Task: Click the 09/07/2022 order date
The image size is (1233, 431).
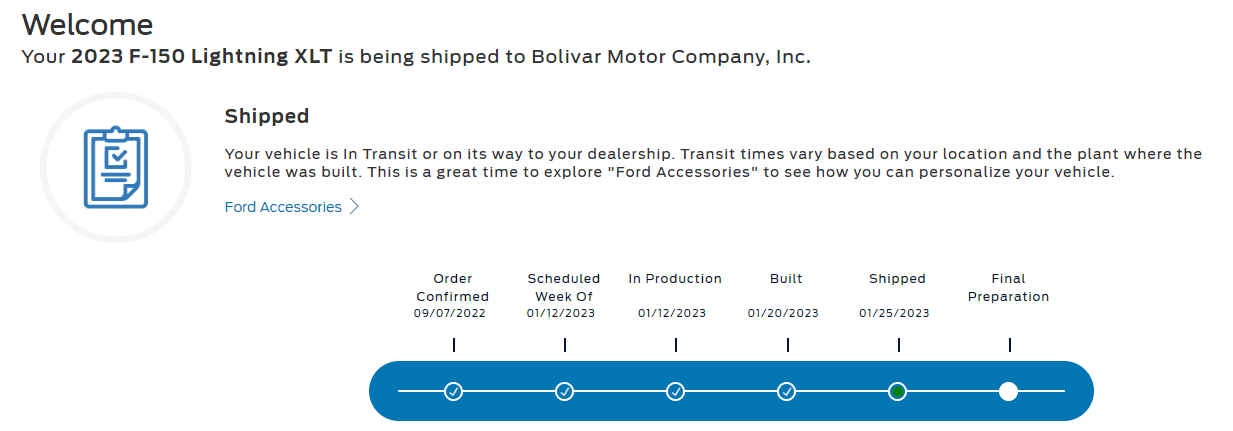Action: pyautogui.click(x=449, y=313)
